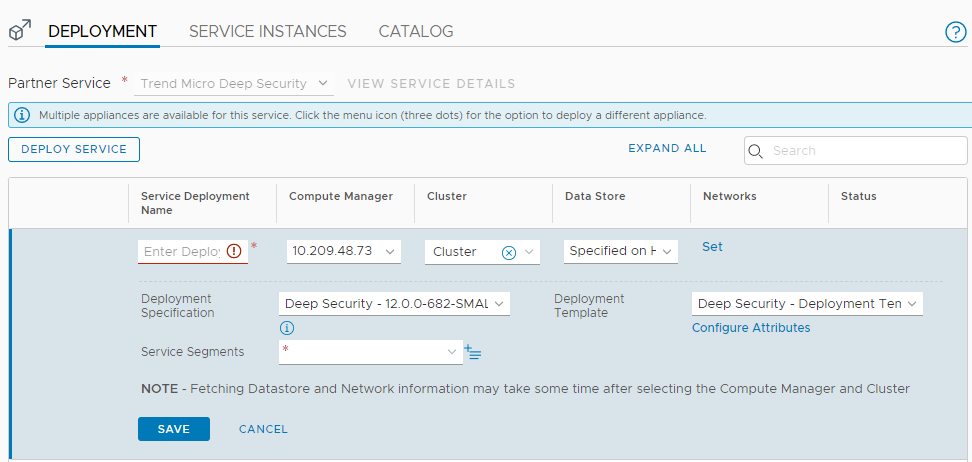The width and height of the screenshot is (972, 462).
Task: Clear the Cluster selection with the x icon
Action: tap(508, 252)
